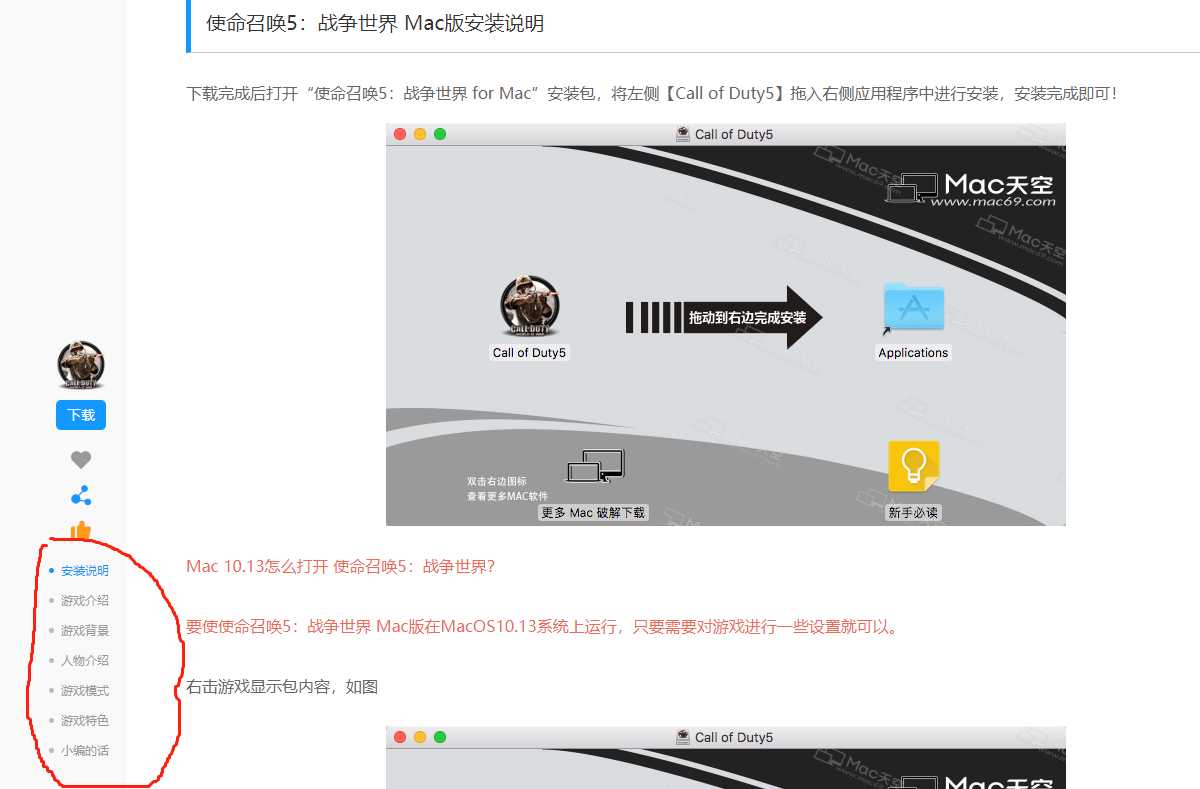
Task: Click the Applications label under the folder
Action: pyautogui.click(x=913, y=353)
